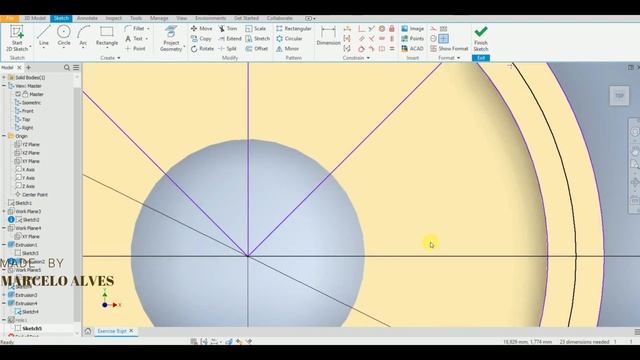
Task: Select the Copy tool
Action: (x=201, y=38)
